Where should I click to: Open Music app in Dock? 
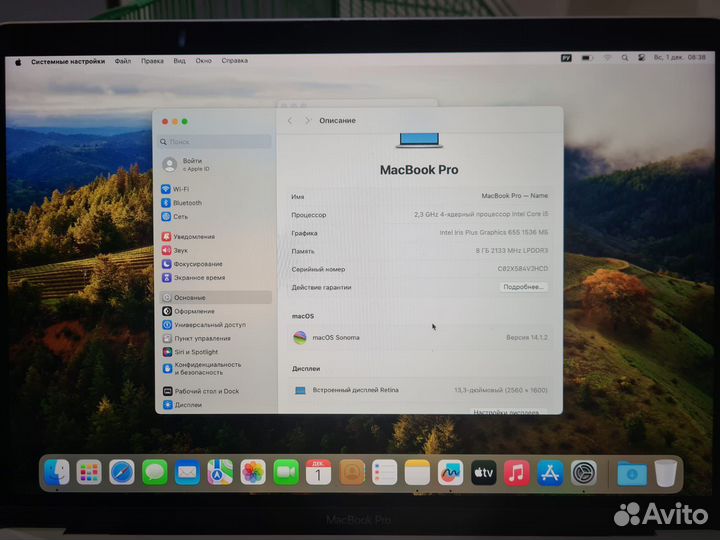(517, 472)
